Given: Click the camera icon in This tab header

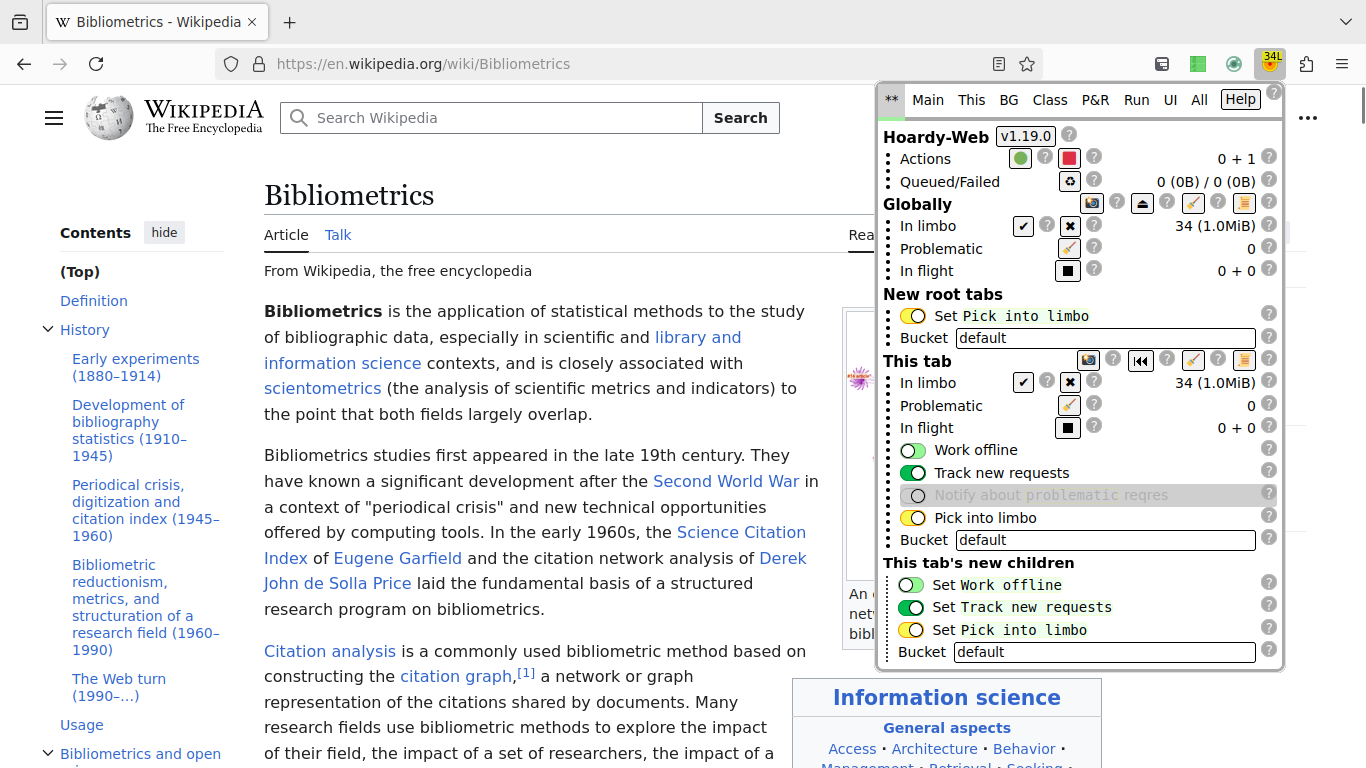Looking at the screenshot, I should (x=1089, y=360).
